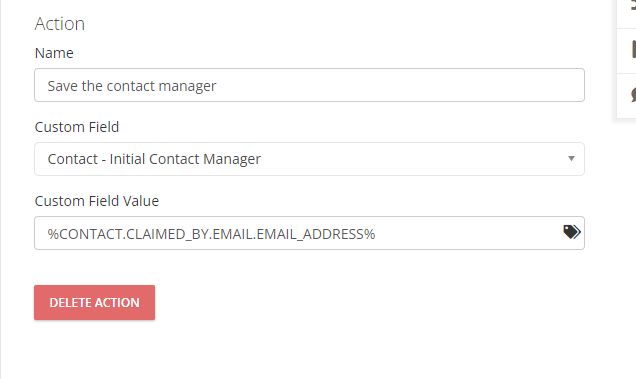
Task: Focus the Name input field
Action: (309, 85)
